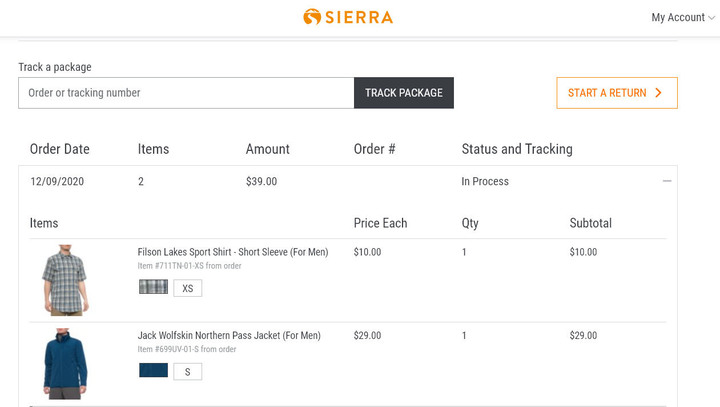Click the Start a Return button
Screen dimensions: 720x407
[617, 93]
